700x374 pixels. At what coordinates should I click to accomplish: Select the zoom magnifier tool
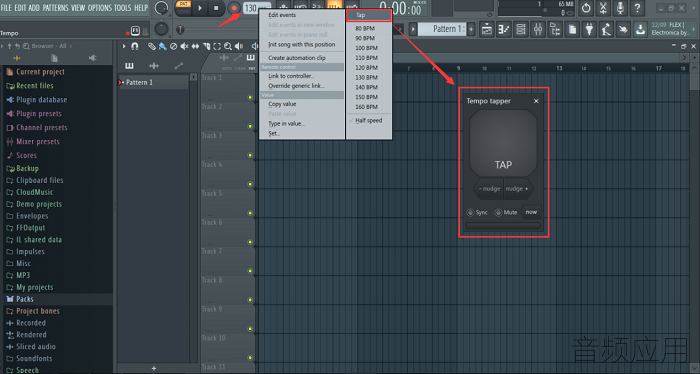[228, 46]
